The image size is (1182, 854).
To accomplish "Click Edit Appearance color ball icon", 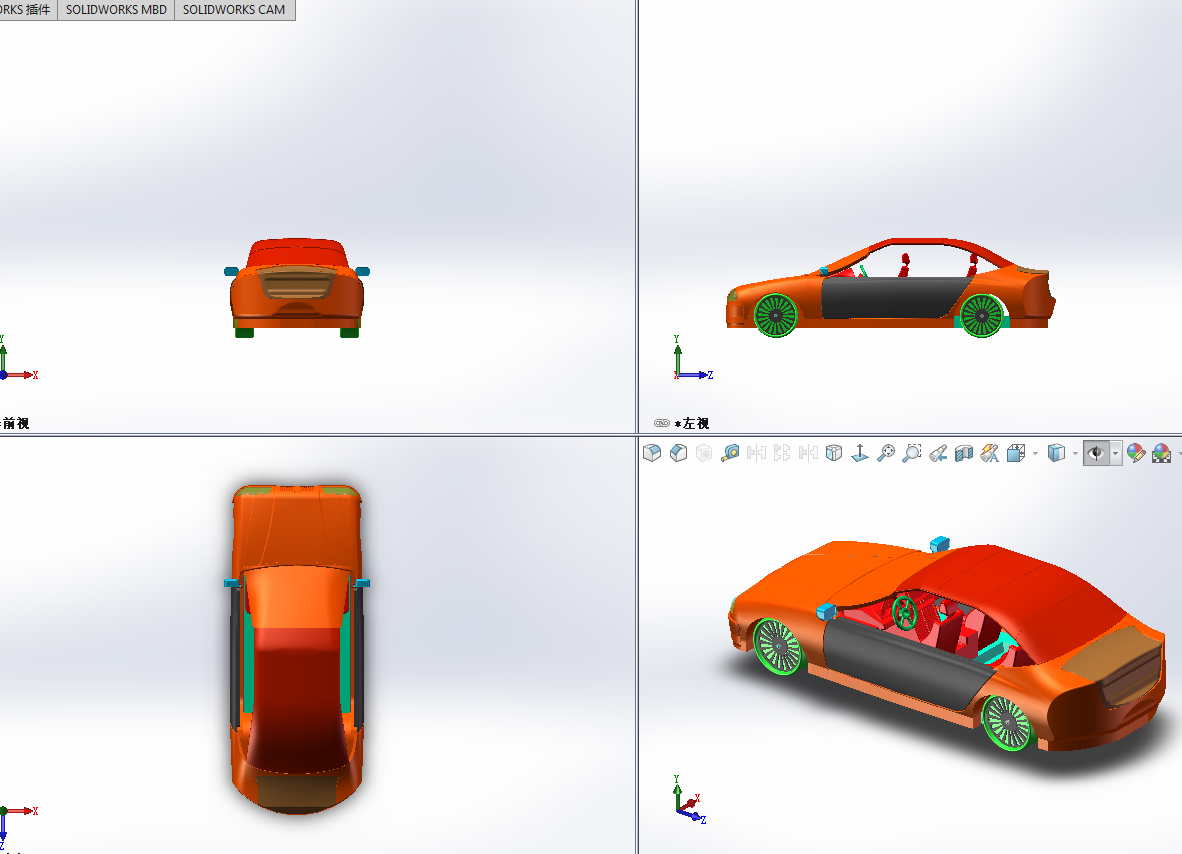I will (x=1136, y=452).
